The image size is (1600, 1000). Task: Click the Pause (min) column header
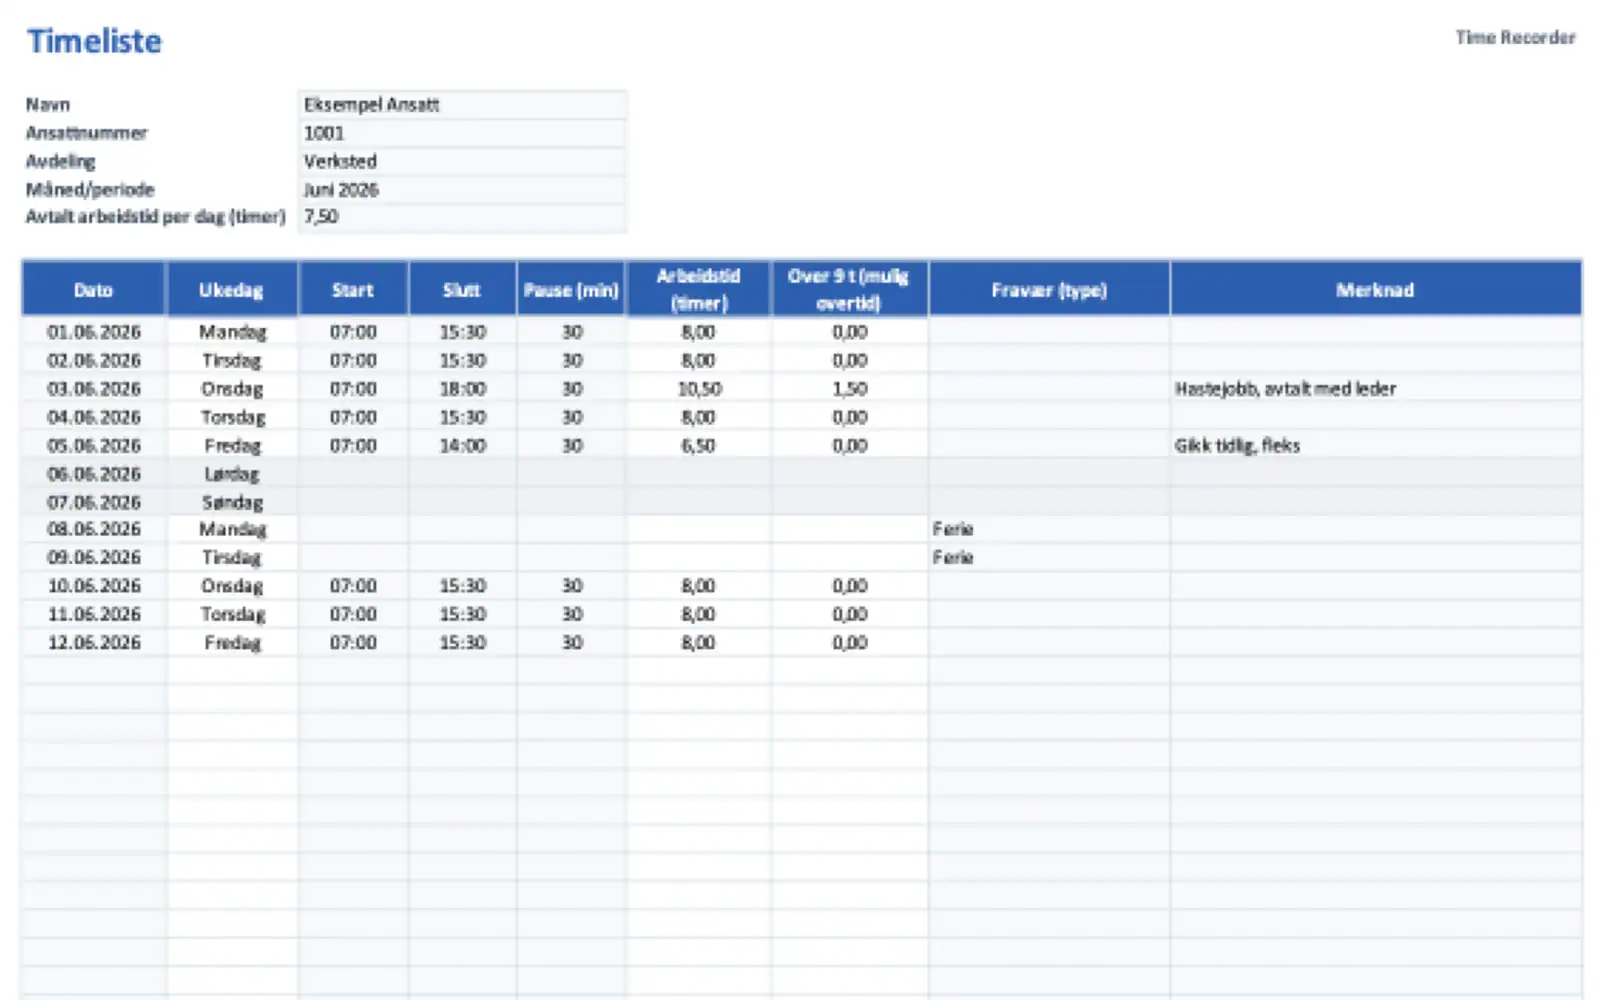pos(571,290)
